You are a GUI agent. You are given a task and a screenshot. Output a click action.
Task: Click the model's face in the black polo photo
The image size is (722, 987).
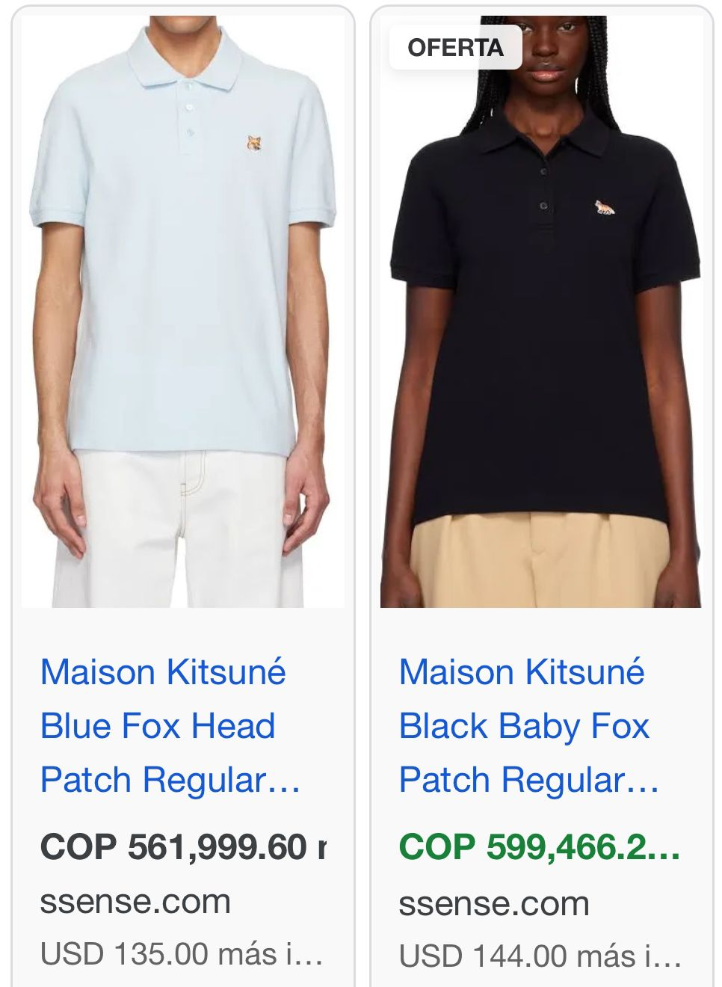pyautogui.click(x=545, y=54)
